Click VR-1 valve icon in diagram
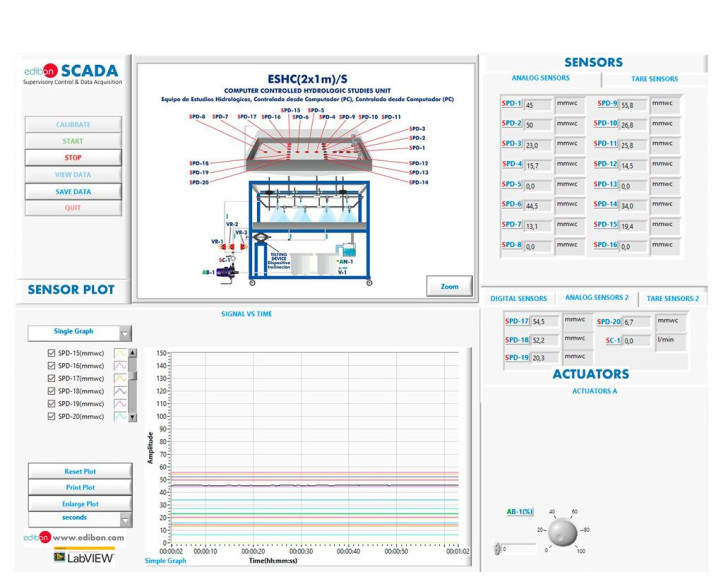 (223, 247)
